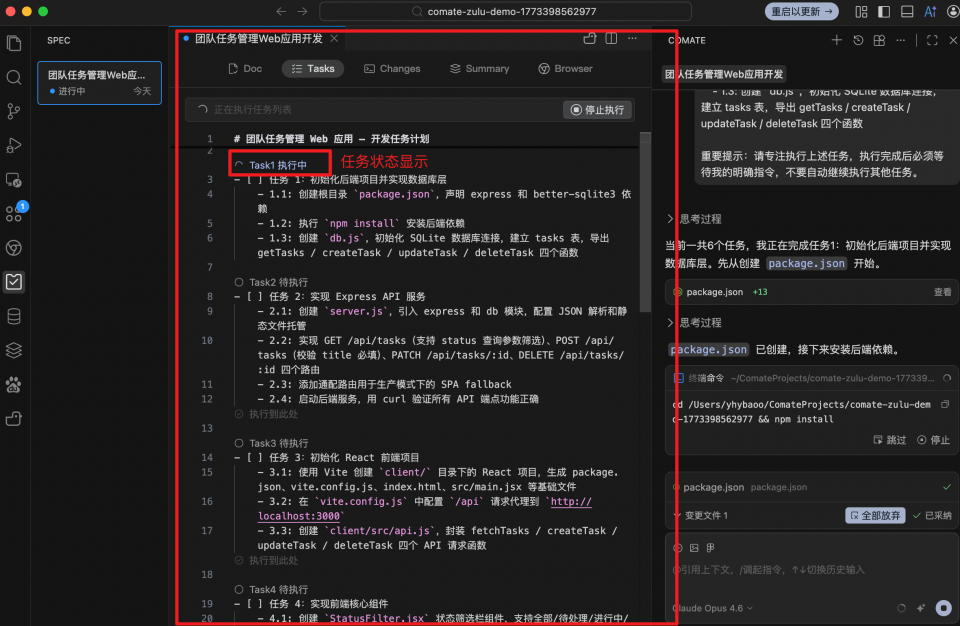The width and height of the screenshot is (960, 626).
Task: Click 执行到此处 below task 2.4
Action: pyautogui.click(x=267, y=414)
